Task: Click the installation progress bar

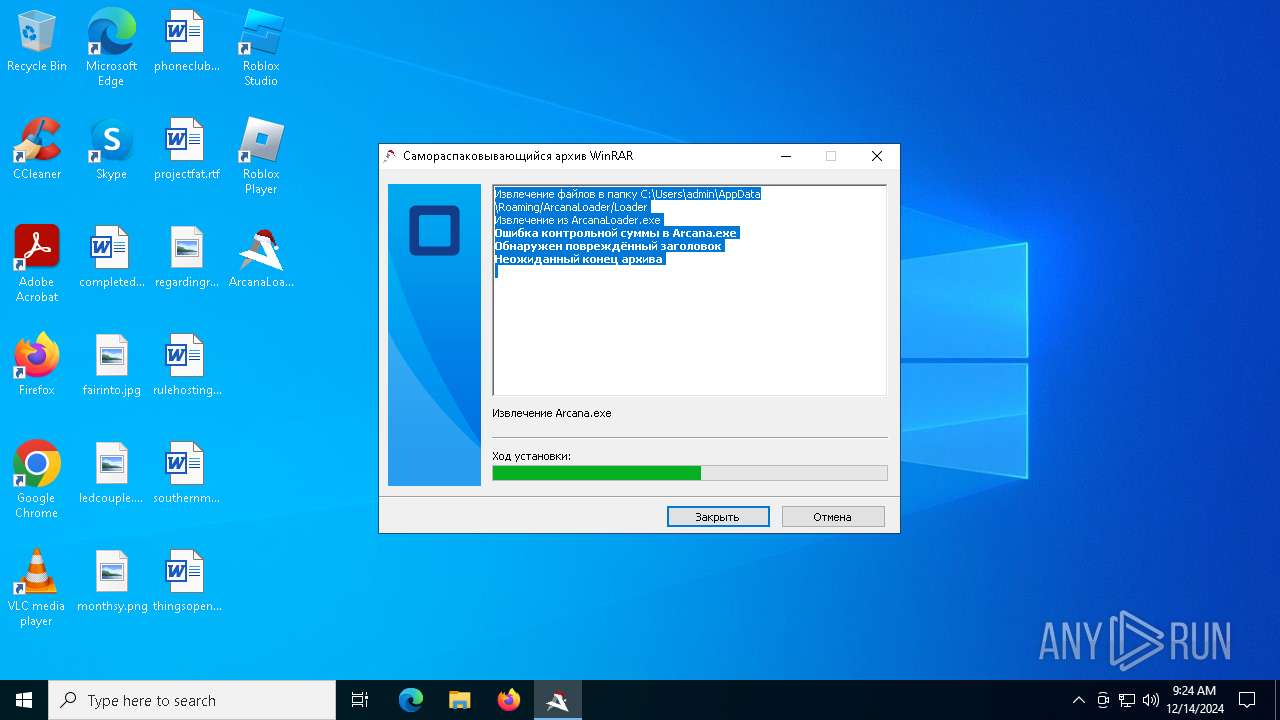Action: click(x=690, y=473)
